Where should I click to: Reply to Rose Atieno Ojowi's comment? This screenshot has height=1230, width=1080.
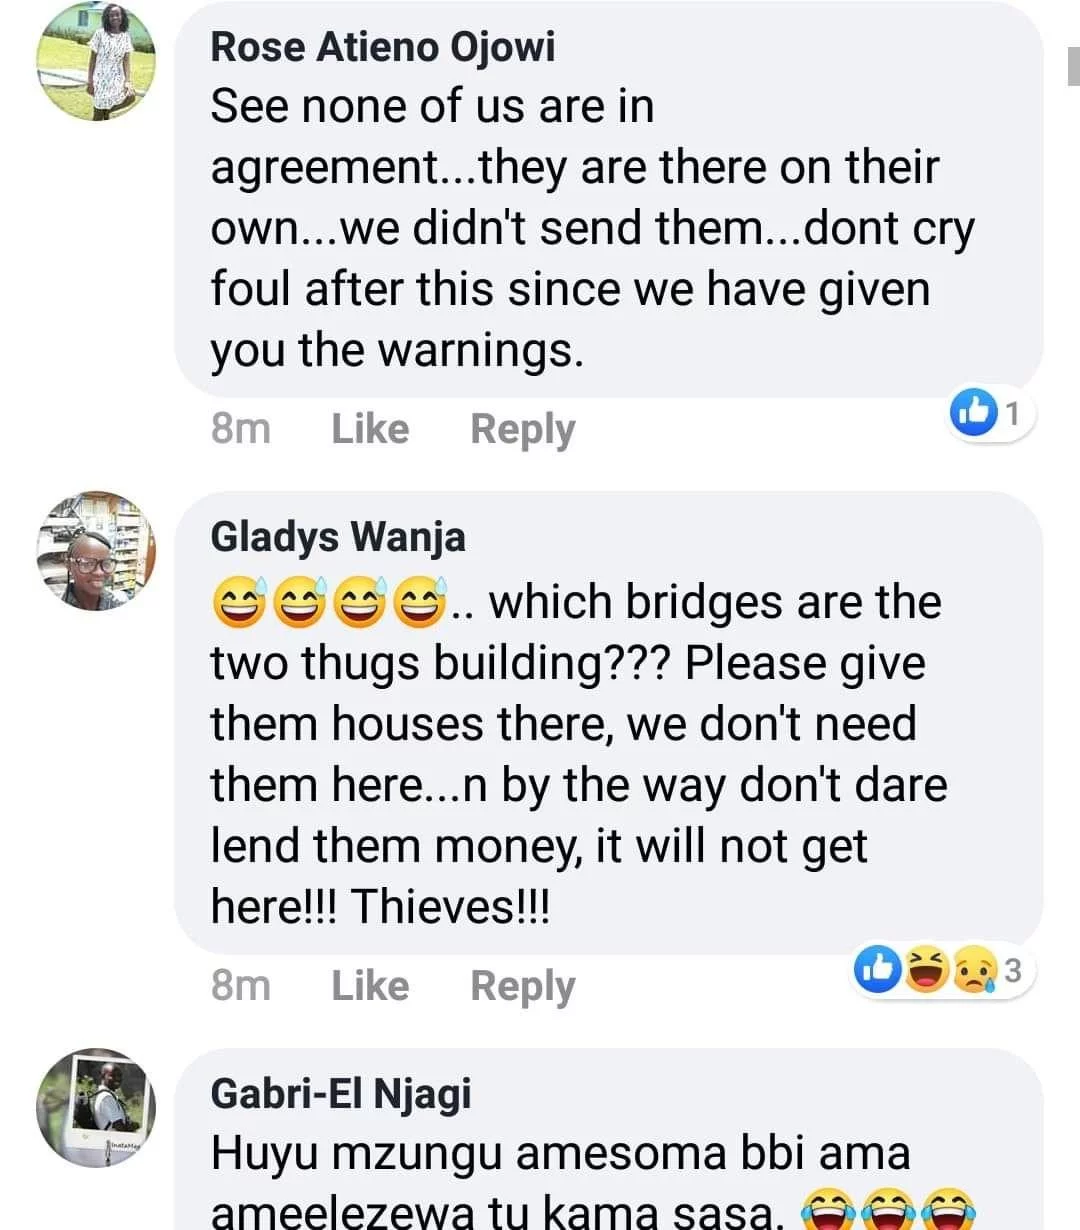tap(522, 429)
